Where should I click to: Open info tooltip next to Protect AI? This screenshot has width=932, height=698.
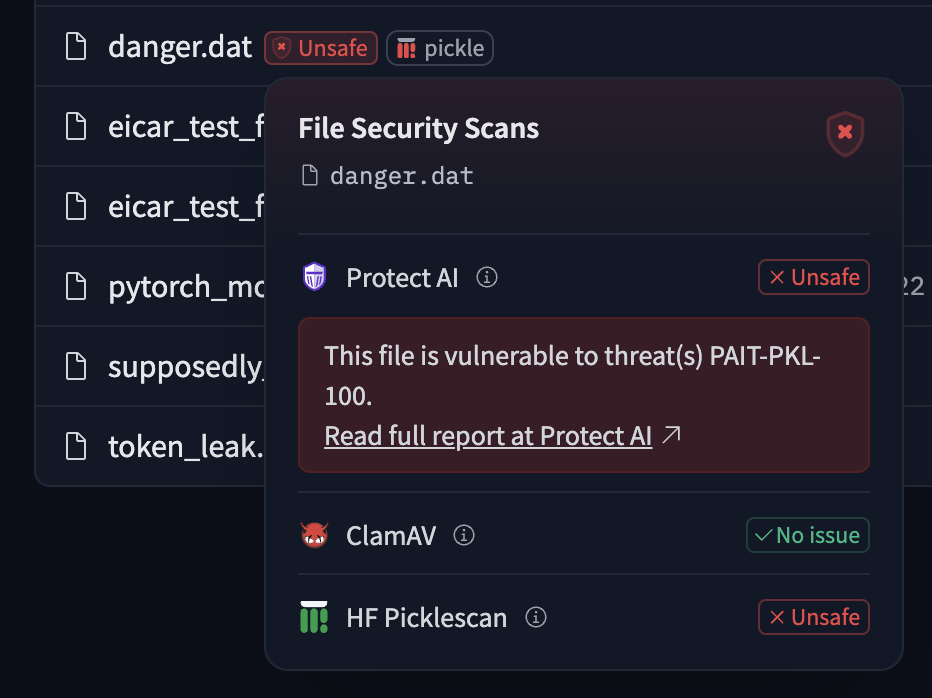(x=487, y=277)
